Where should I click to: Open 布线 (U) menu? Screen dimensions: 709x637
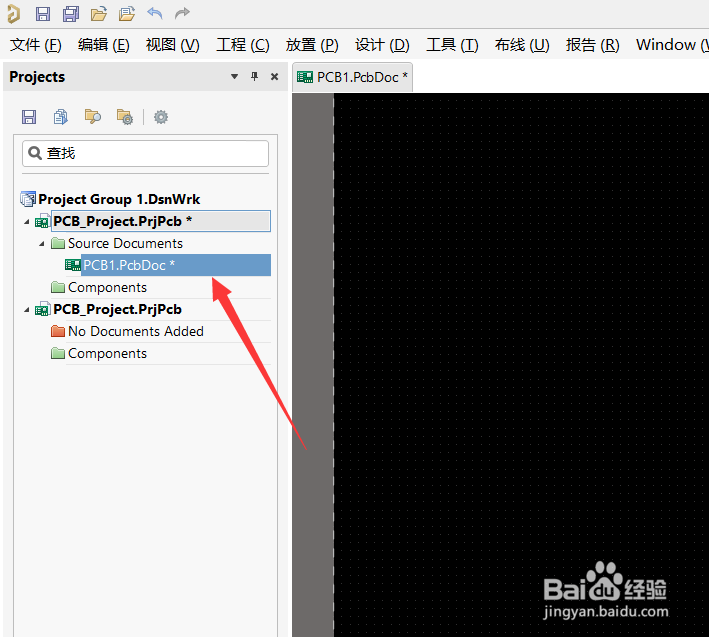coord(522,45)
